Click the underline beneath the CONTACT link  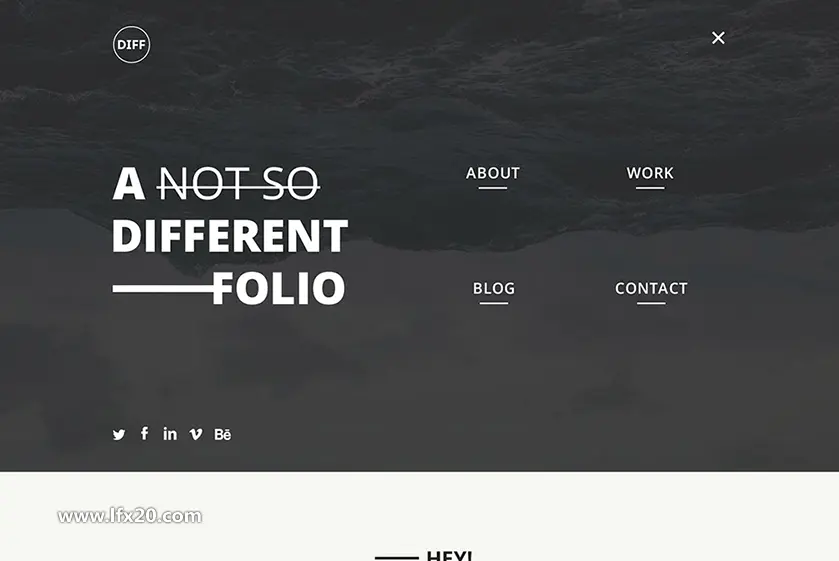tap(651, 304)
